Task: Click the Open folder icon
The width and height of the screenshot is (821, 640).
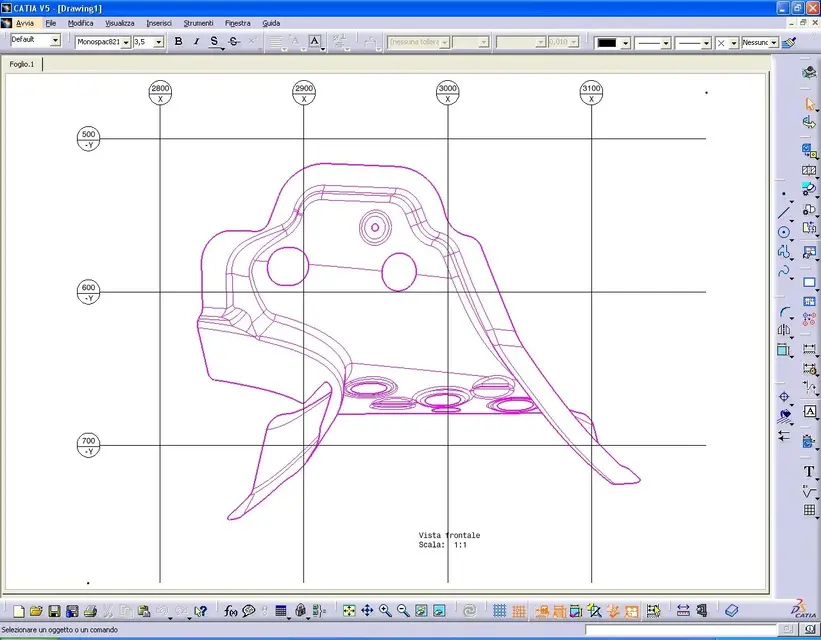Action: pos(36,611)
